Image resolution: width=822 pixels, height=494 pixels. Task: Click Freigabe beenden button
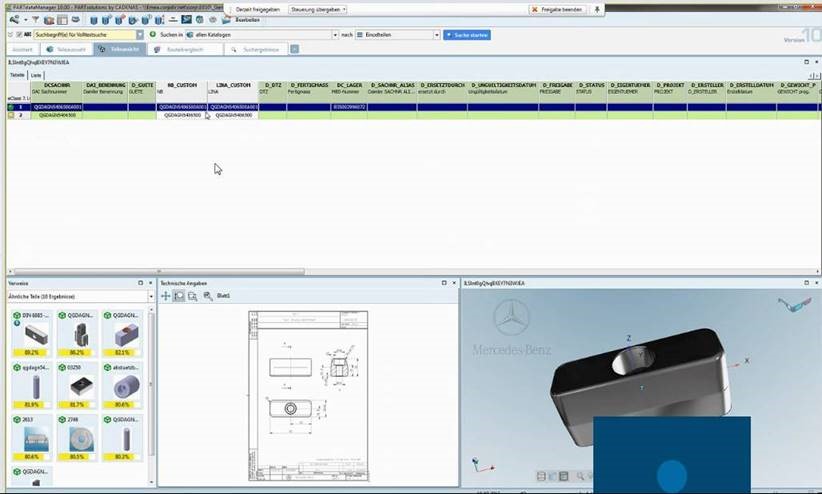pos(560,9)
